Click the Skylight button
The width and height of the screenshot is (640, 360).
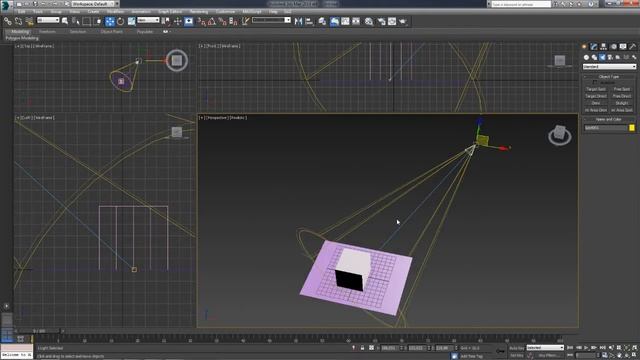click(x=622, y=103)
